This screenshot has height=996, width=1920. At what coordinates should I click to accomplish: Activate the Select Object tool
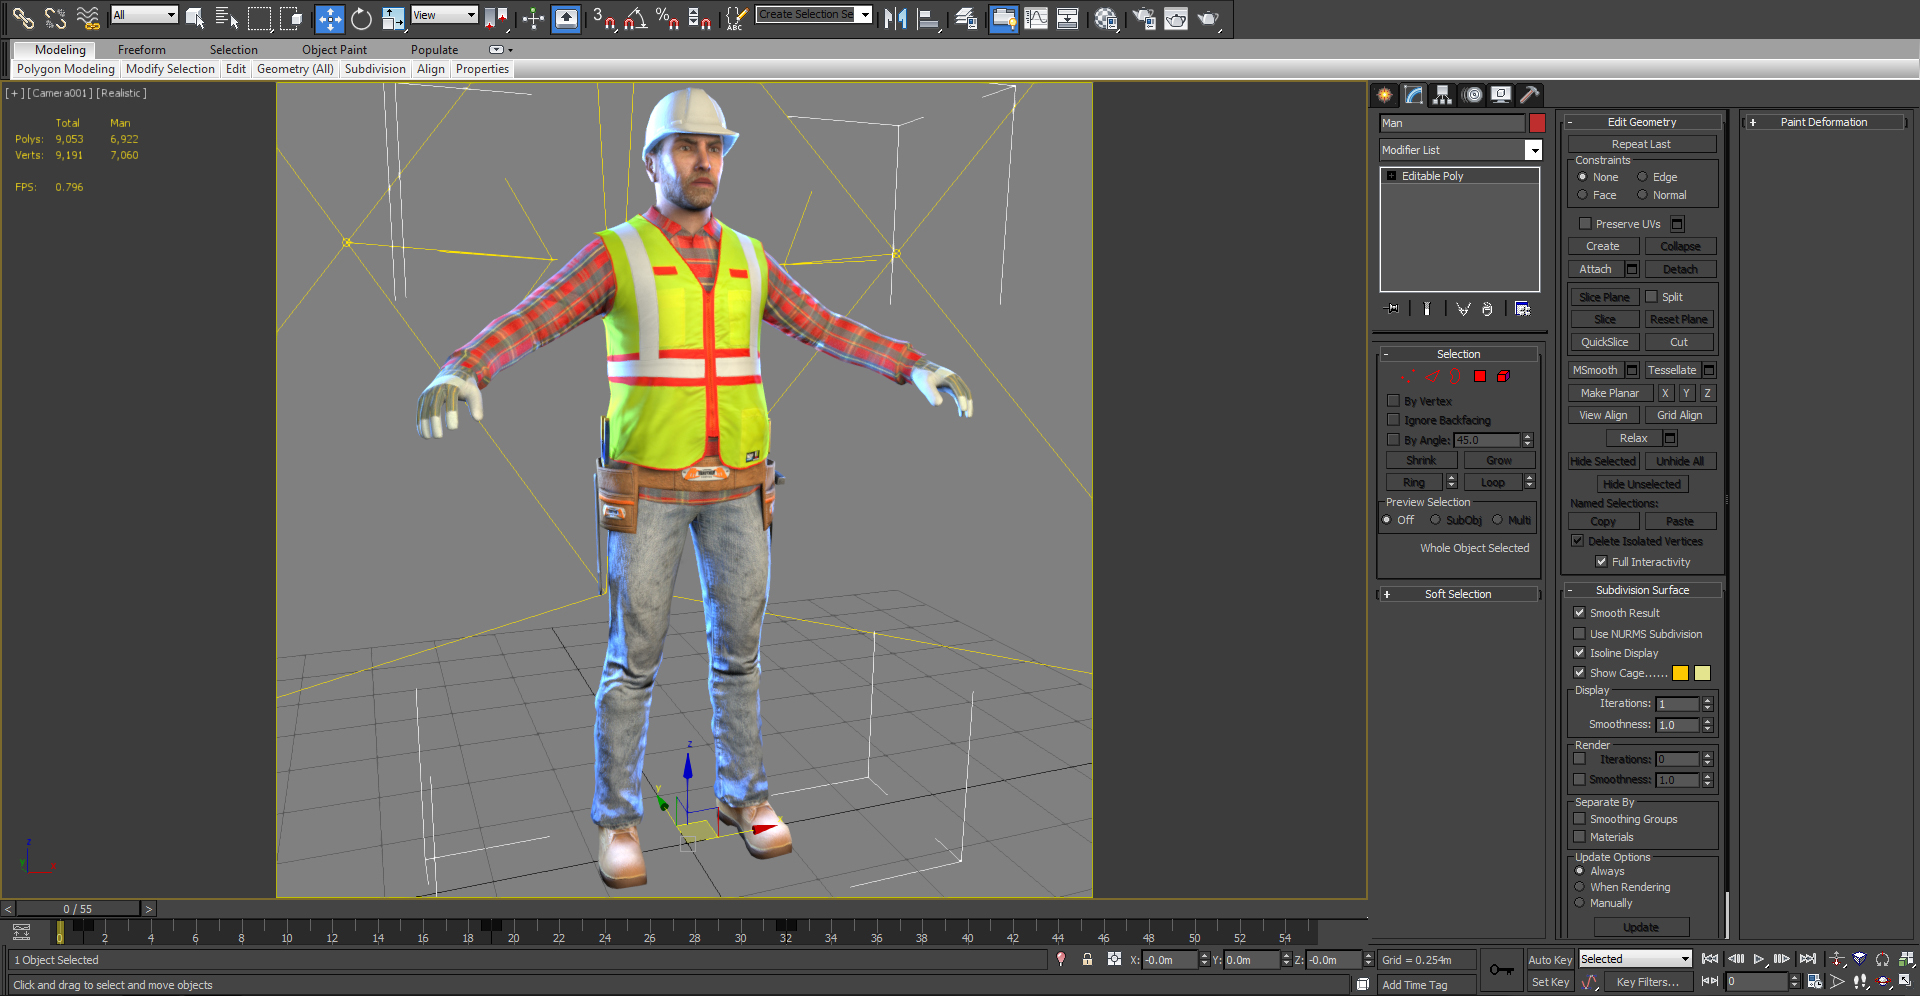196,18
